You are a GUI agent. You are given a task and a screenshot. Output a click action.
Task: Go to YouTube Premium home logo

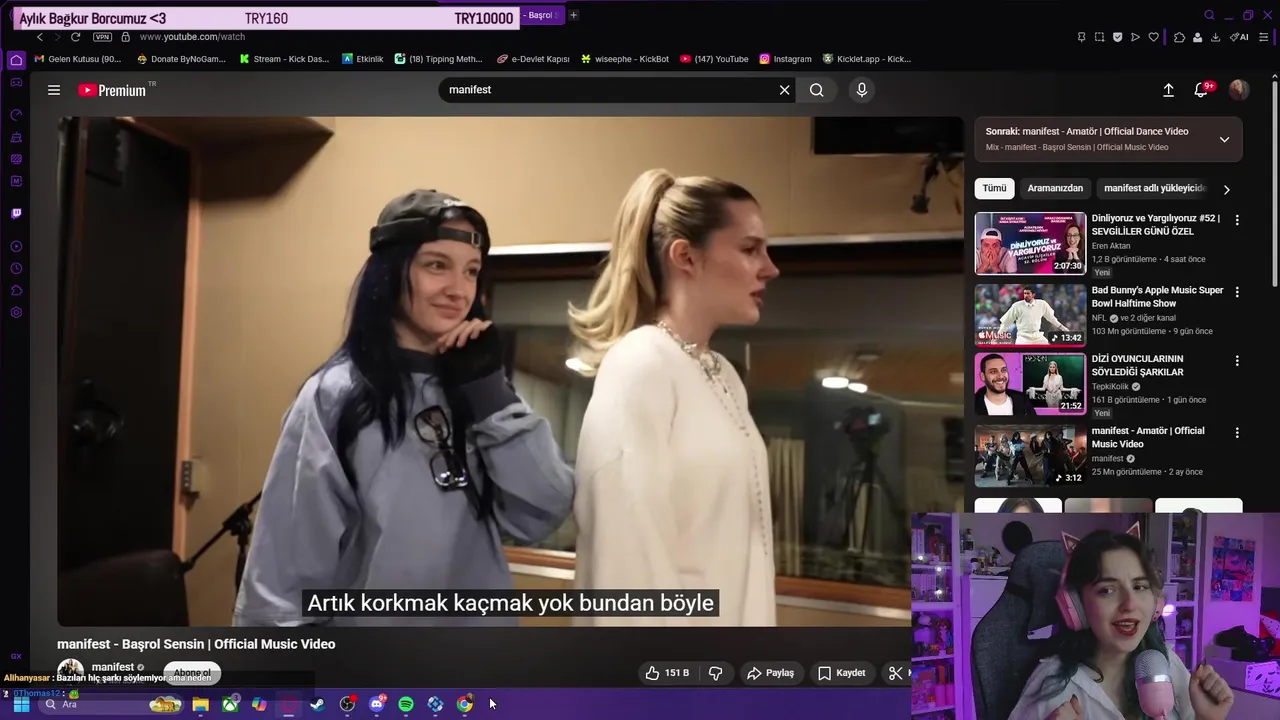point(113,90)
